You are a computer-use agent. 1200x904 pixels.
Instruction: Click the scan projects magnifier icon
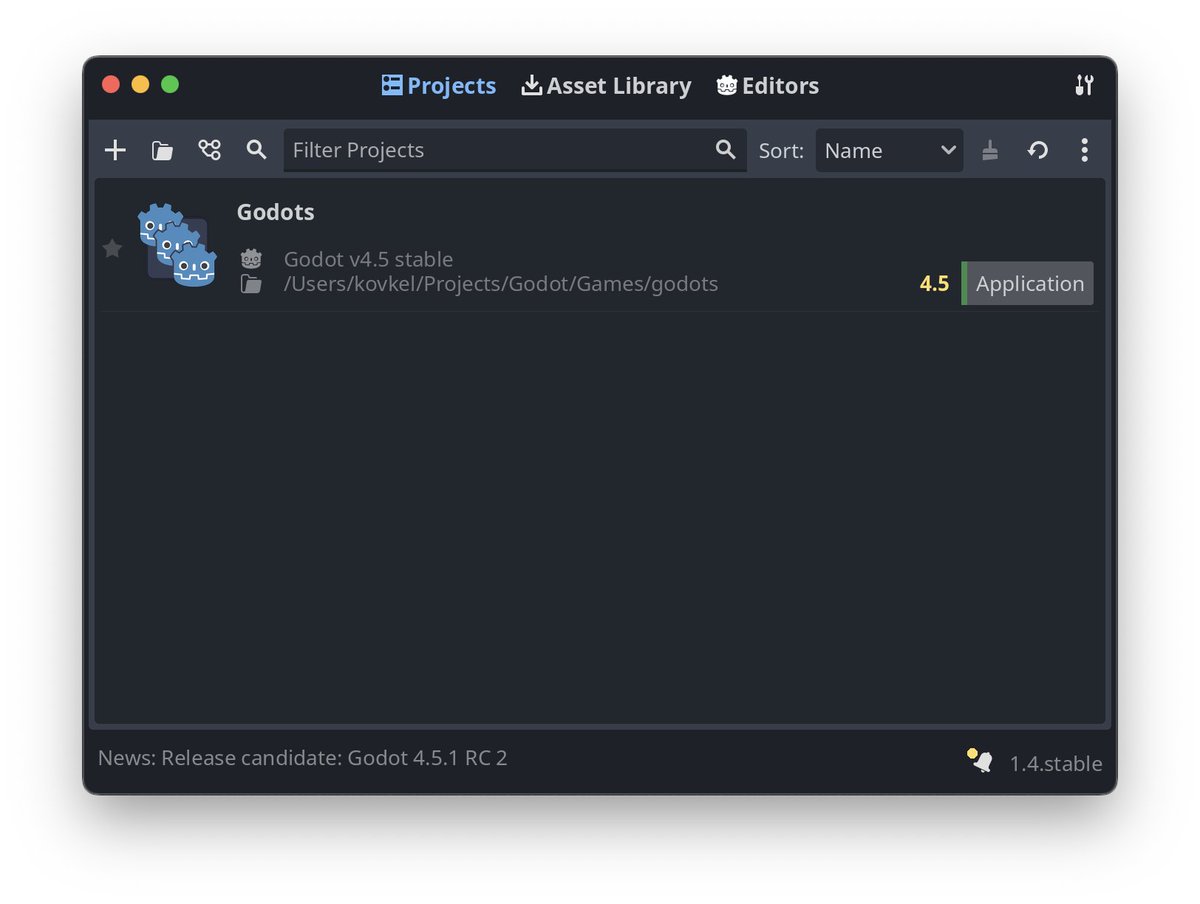(x=256, y=150)
